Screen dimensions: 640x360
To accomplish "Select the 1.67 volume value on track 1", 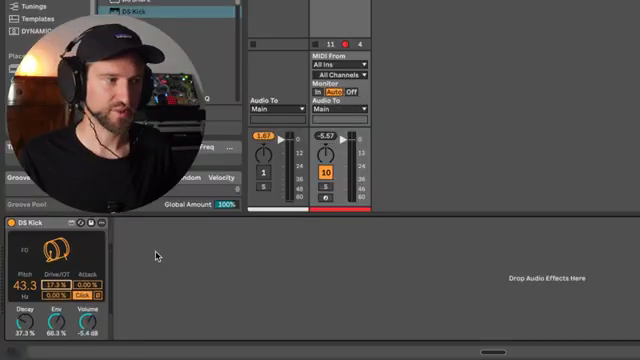I will 263,136.
